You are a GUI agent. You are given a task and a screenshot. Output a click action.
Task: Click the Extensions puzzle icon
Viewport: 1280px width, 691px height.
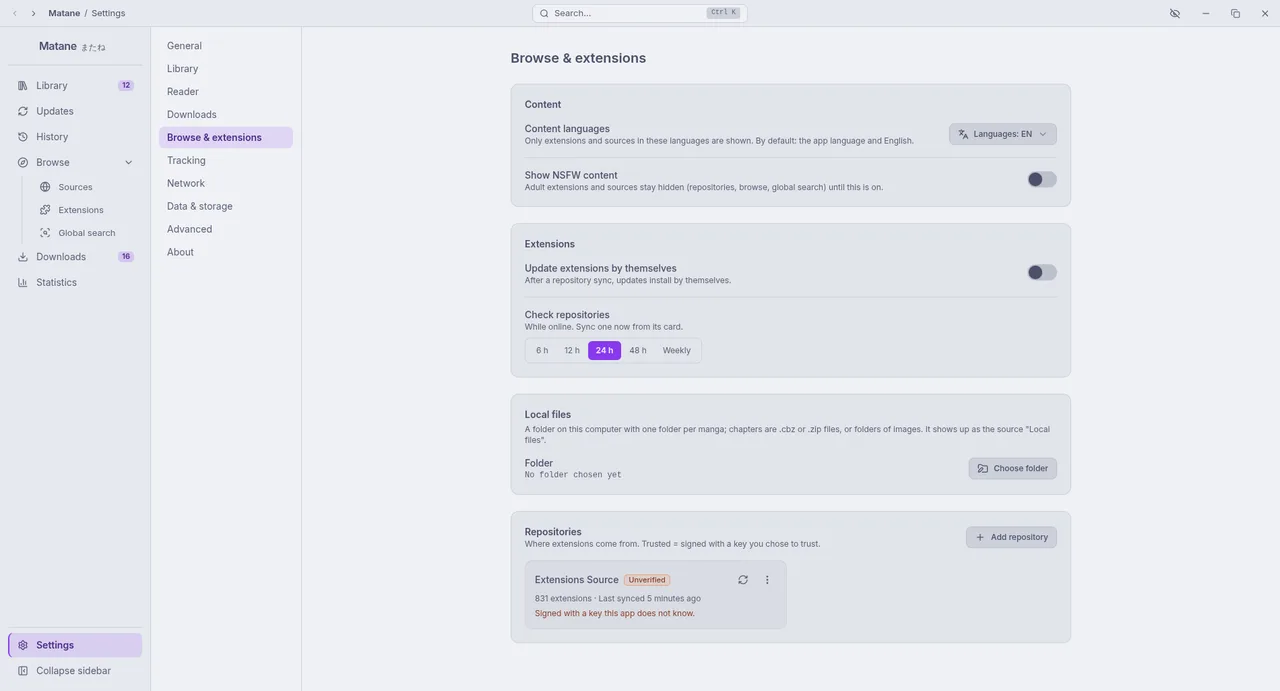coord(45,210)
